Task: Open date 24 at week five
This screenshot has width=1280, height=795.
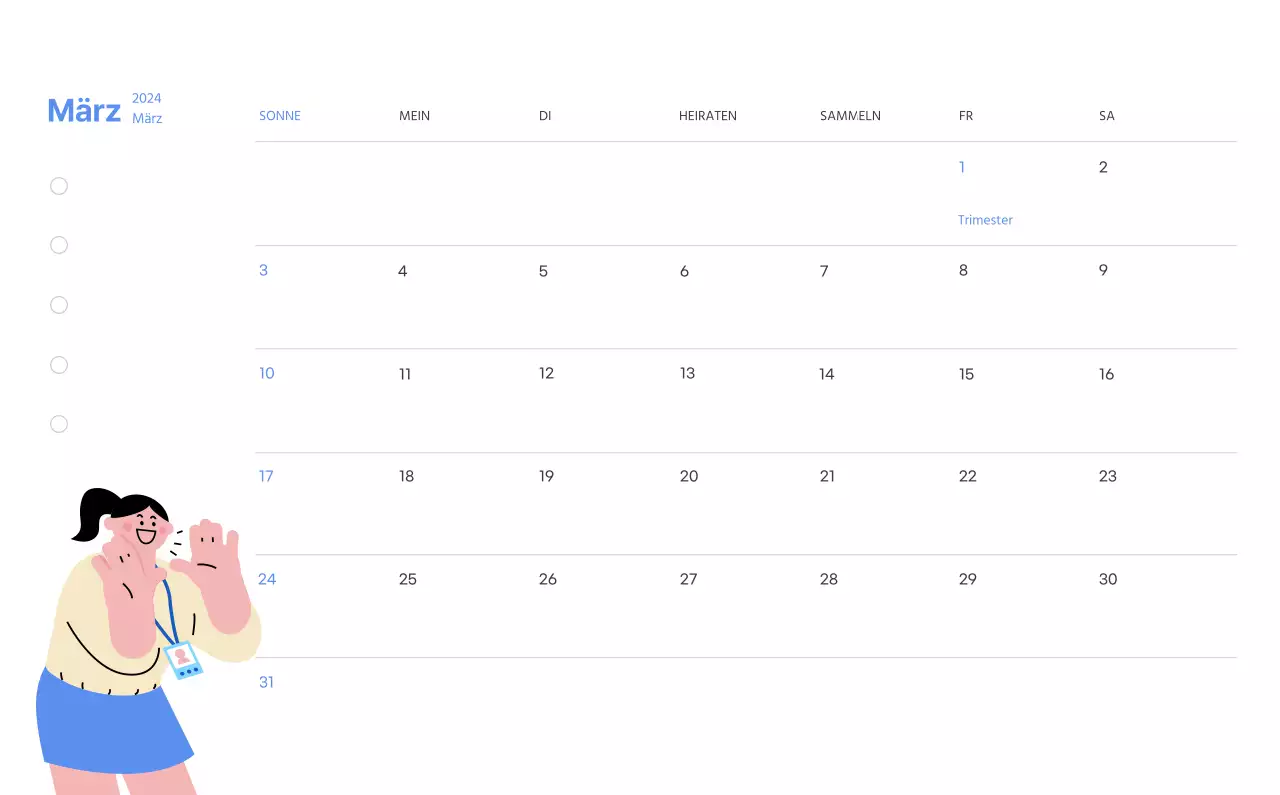Action: [266, 579]
